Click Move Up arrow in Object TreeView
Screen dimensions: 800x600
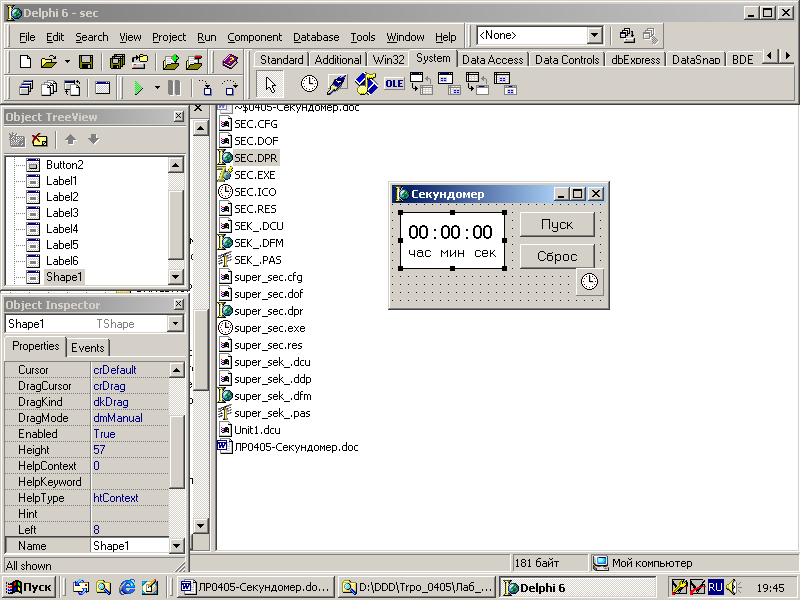pyautogui.click(x=70, y=139)
